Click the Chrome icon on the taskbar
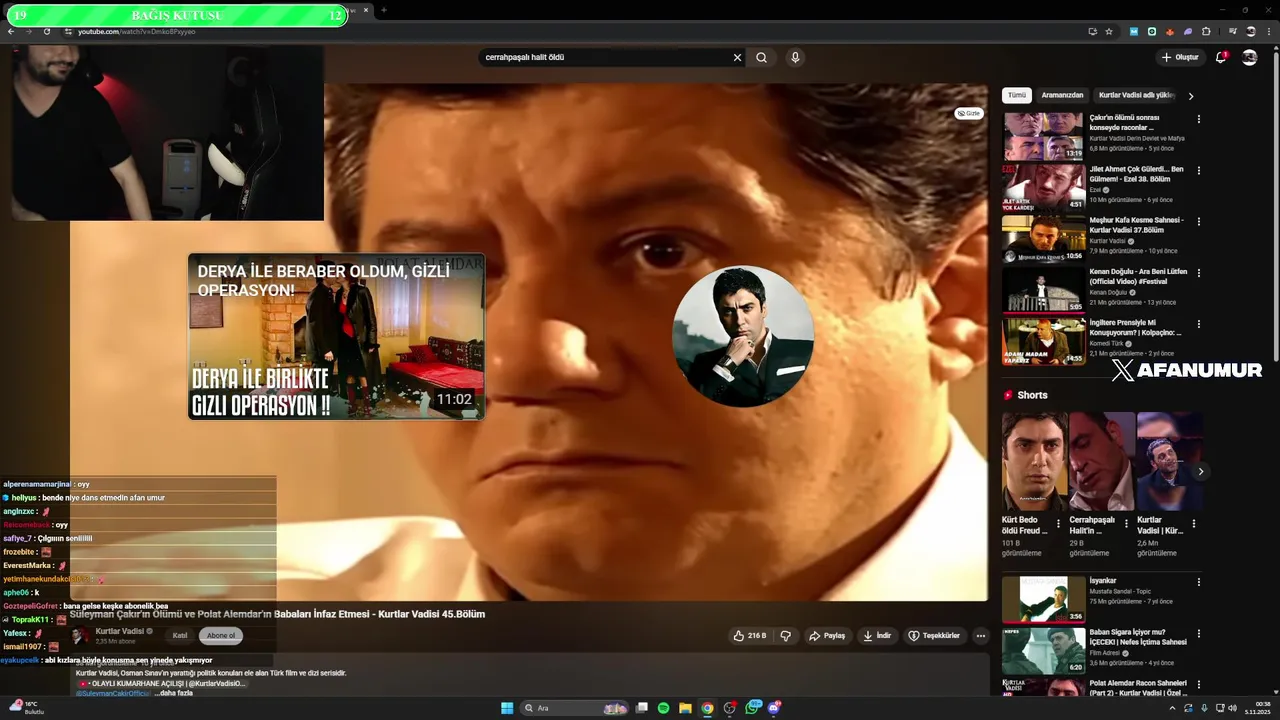 tap(707, 708)
